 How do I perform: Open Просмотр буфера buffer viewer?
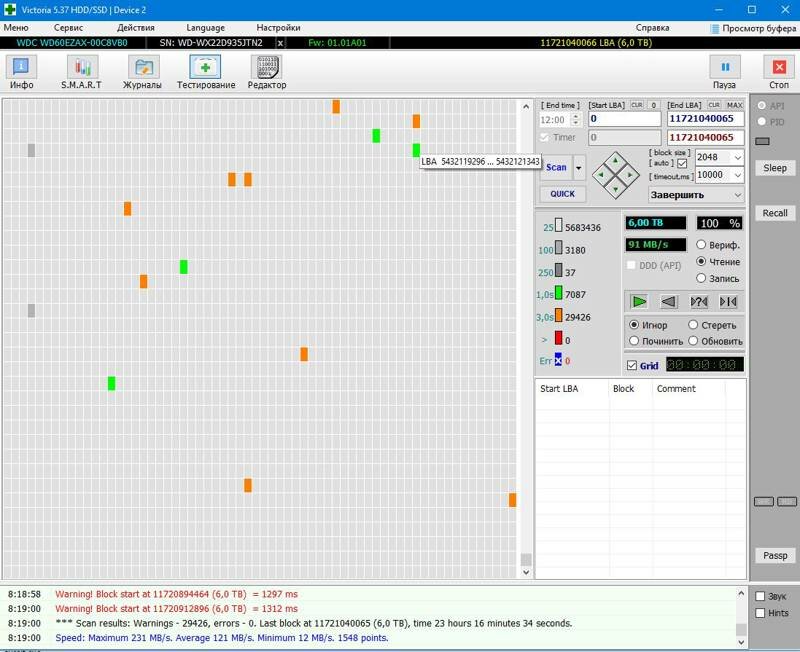point(753,28)
